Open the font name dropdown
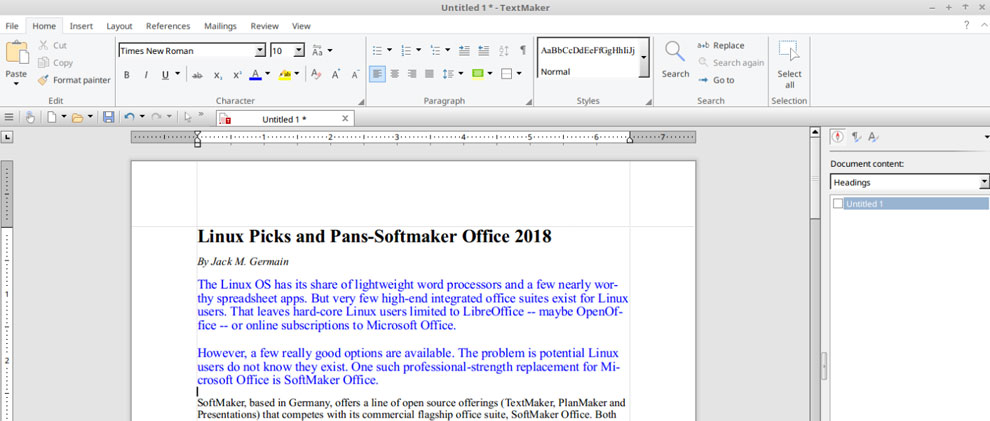Viewport: 990px width, 421px height. [260, 50]
